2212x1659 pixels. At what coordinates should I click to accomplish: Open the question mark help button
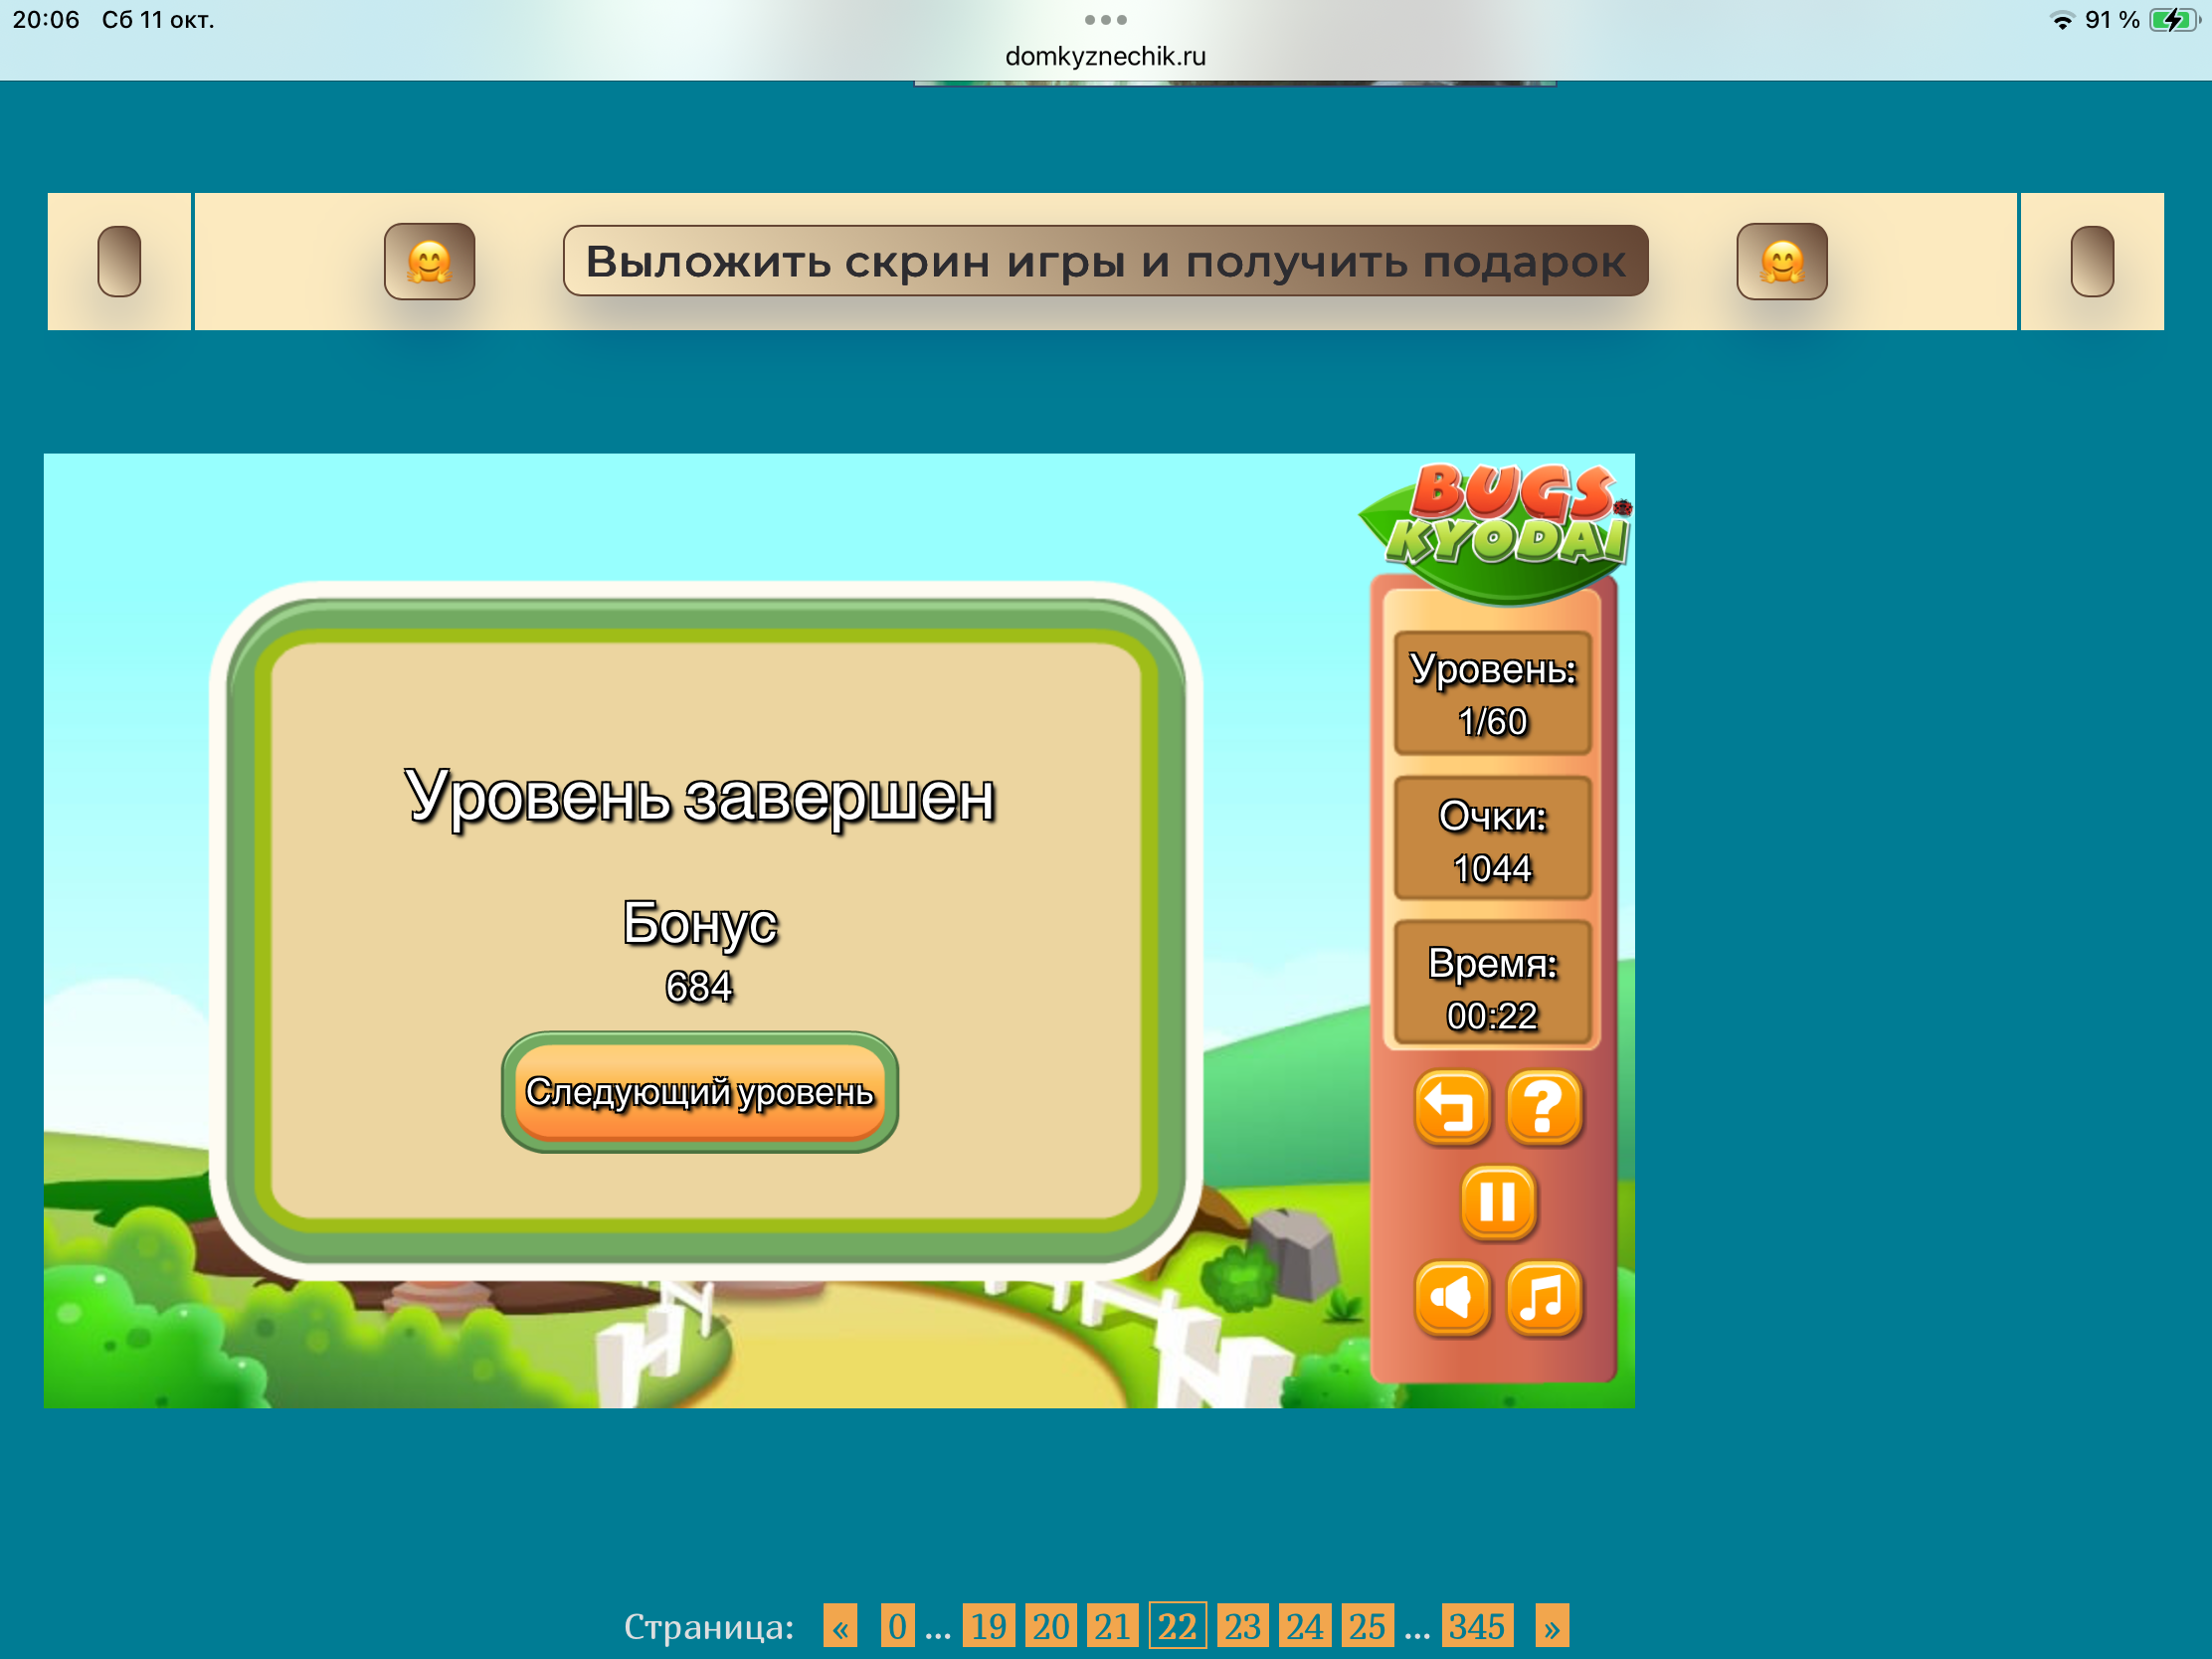(1543, 1107)
